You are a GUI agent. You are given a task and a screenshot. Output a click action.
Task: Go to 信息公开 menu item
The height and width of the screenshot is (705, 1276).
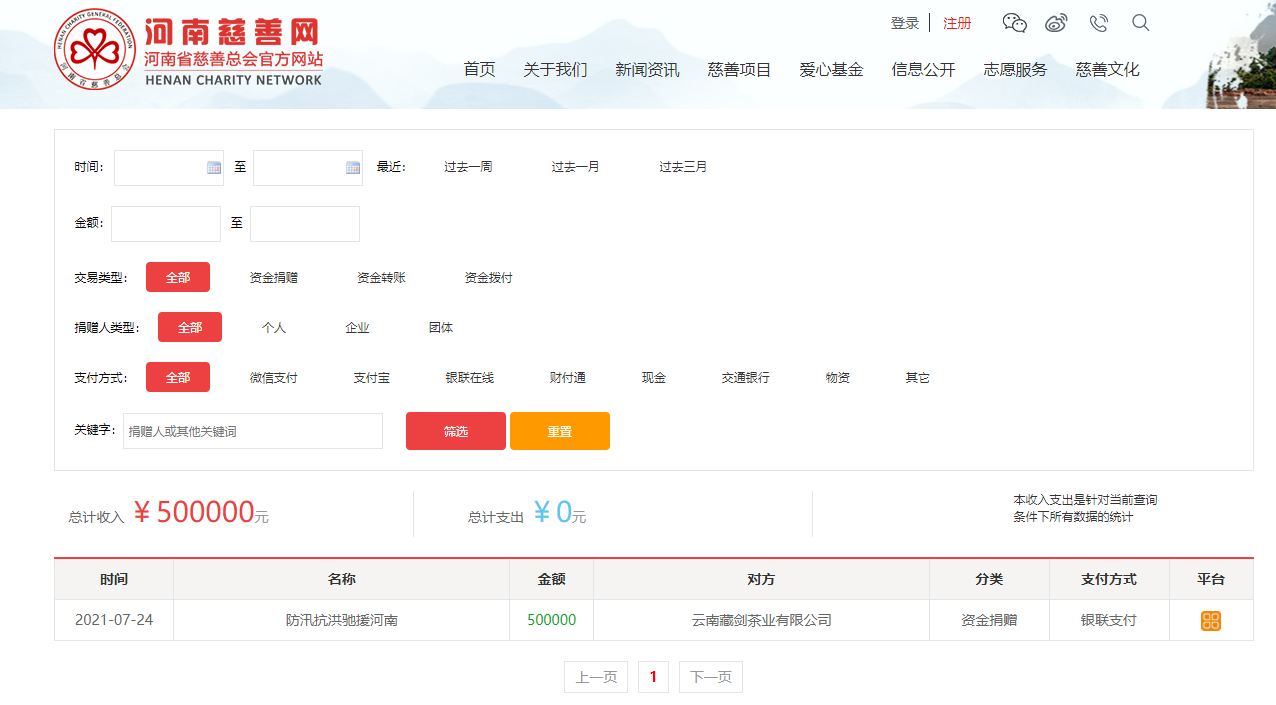[x=923, y=69]
